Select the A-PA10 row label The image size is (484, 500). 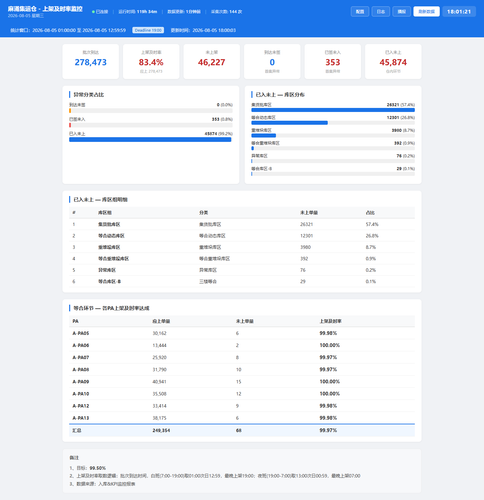coord(81,394)
